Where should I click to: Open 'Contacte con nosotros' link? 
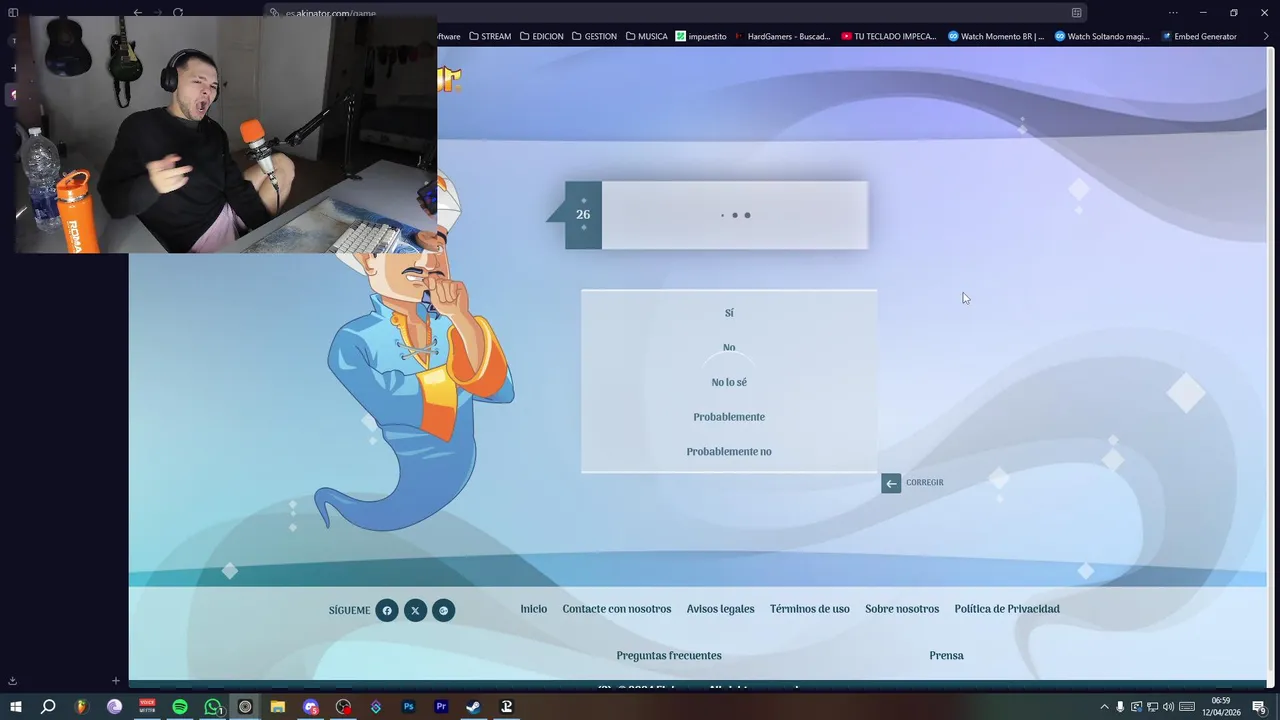[x=616, y=609]
